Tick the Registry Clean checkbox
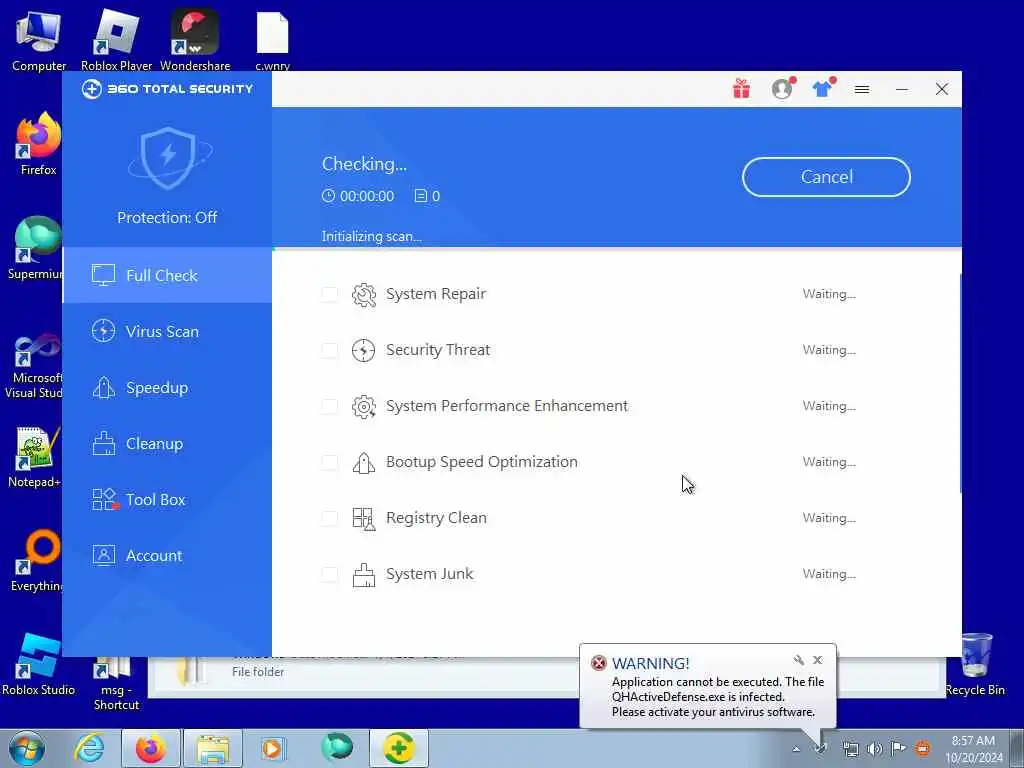The image size is (1024, 768). point(330,519)
